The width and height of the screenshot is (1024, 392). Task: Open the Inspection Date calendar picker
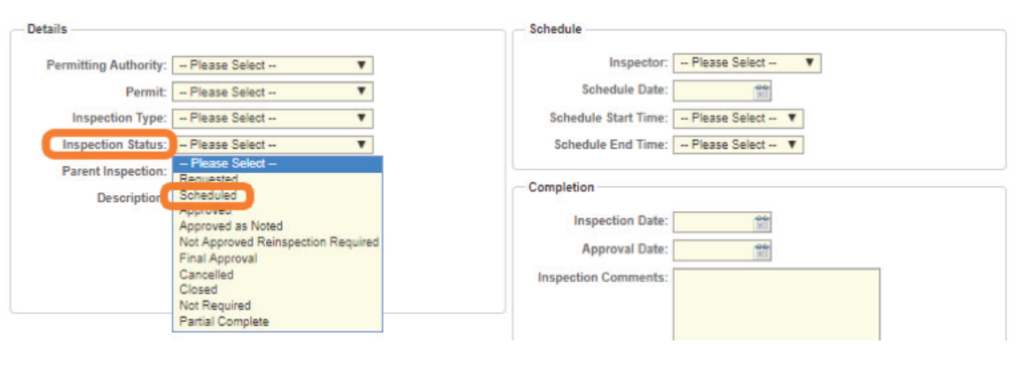point(761,222)
